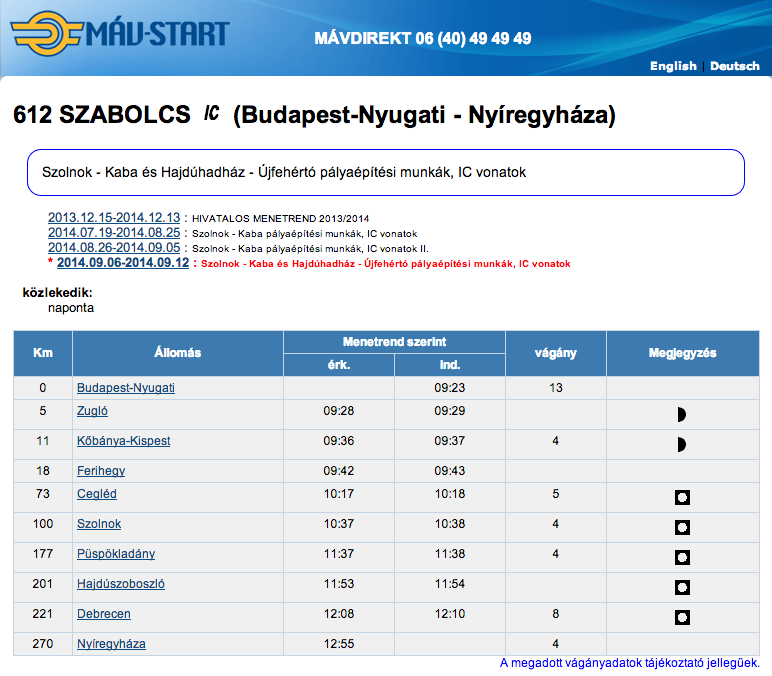Click the half-circle icon in Kőbánya-Kispest row
Screen dimensions: 772x676
pos(682,445)
